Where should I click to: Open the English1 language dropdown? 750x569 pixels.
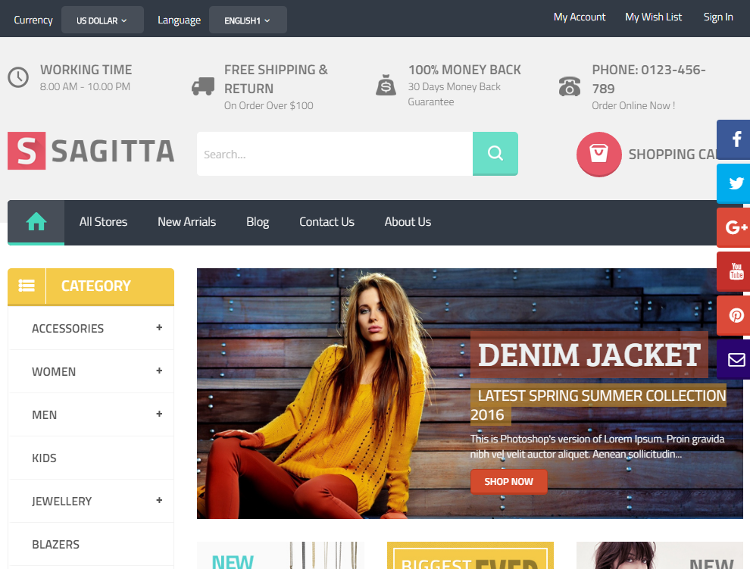point(248,20)
